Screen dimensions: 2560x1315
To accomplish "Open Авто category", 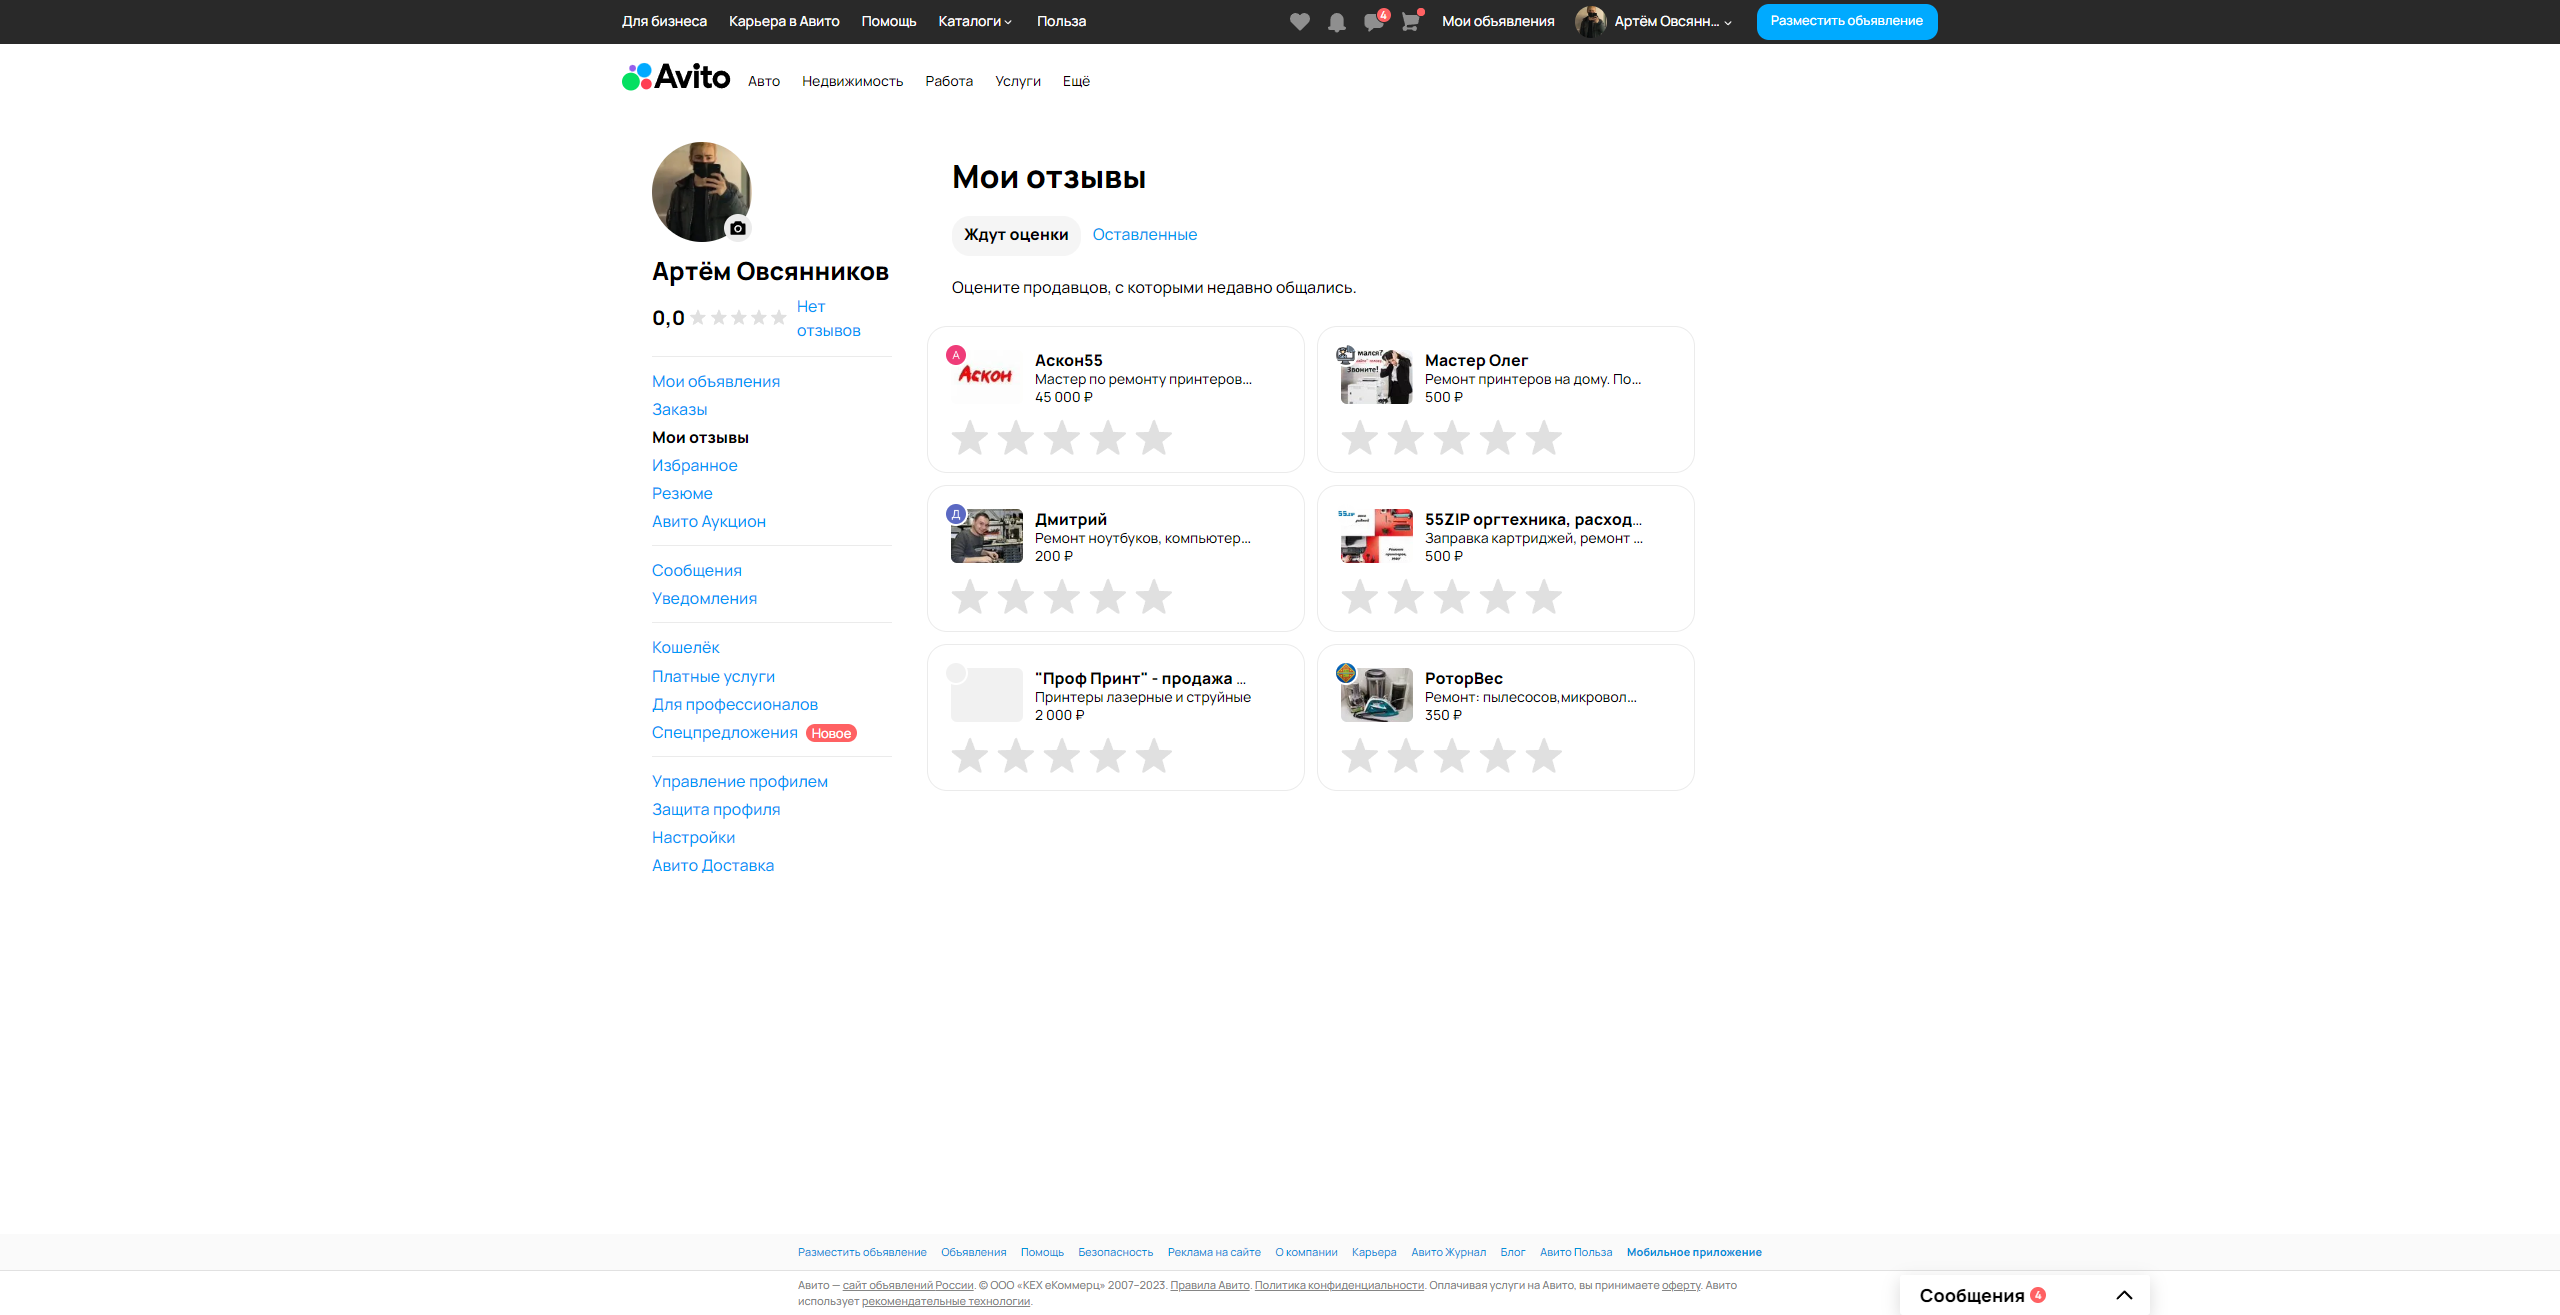I will coord(764,81).
